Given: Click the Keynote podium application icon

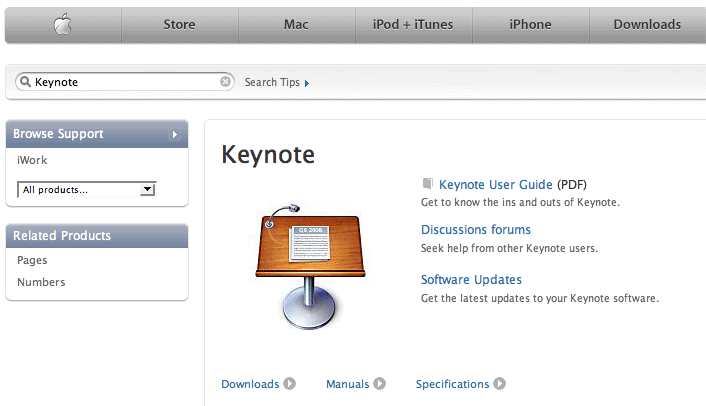Looking at the screenshot, I should (x=310, y=266).
